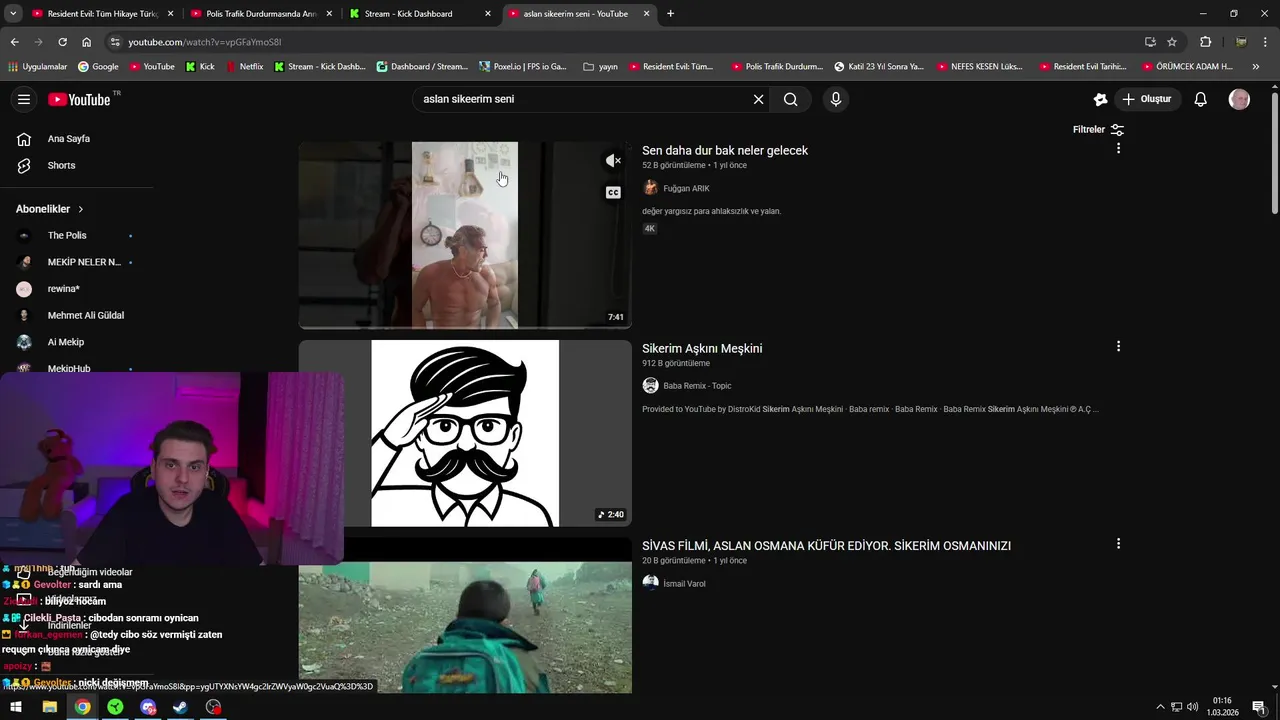Image resolution: width=1280 pixels, height=720 pixels.
Task: Expand the Abonelikler section
Action: coord(50,209)
